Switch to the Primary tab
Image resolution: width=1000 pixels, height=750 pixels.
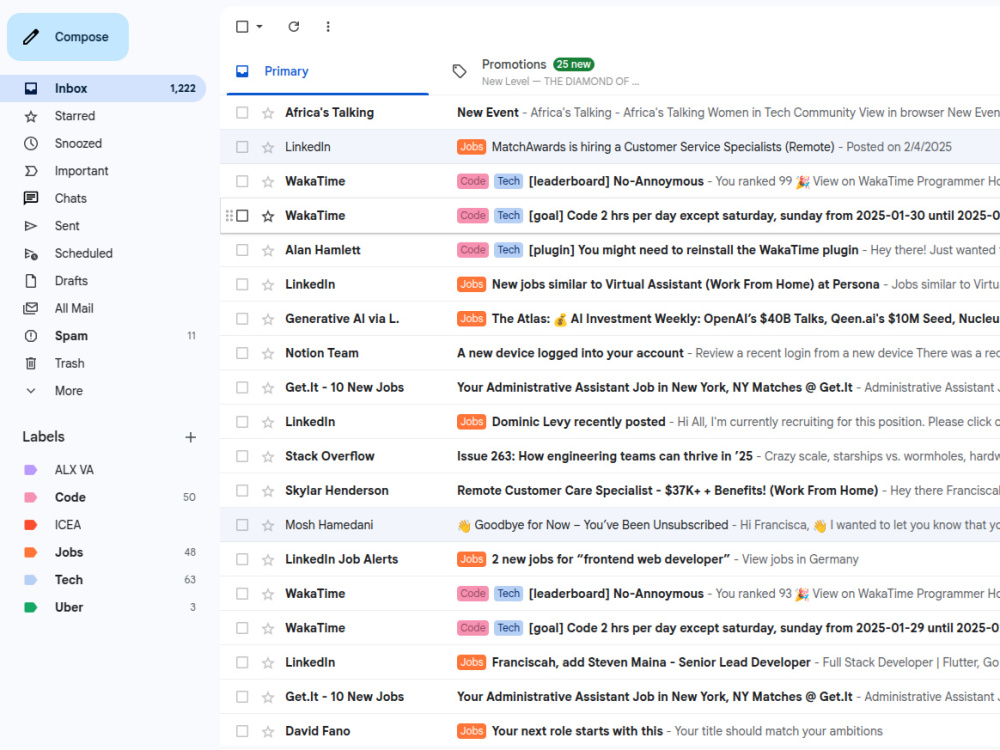328,71
